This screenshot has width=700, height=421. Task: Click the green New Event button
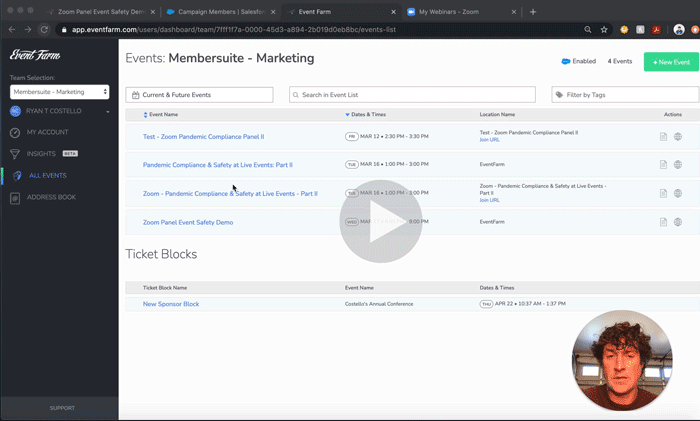coord(671,62)
